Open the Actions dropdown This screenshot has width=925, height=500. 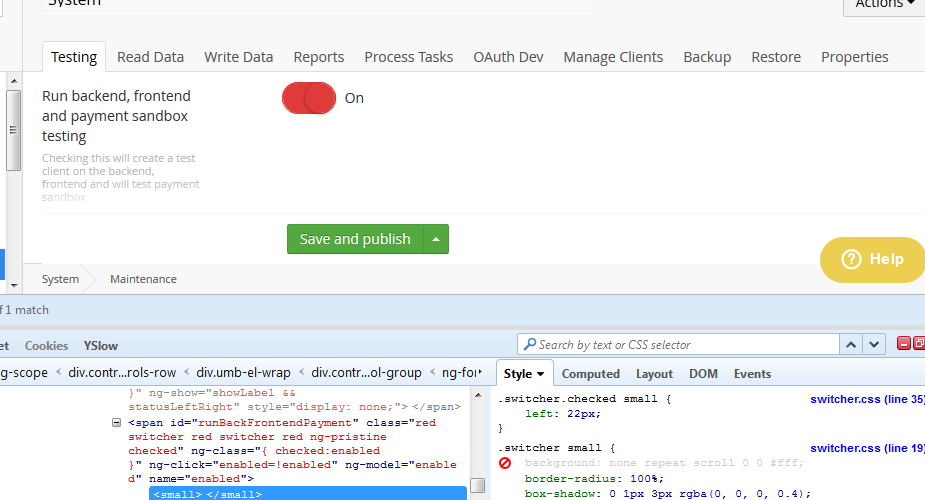(884, 5)
